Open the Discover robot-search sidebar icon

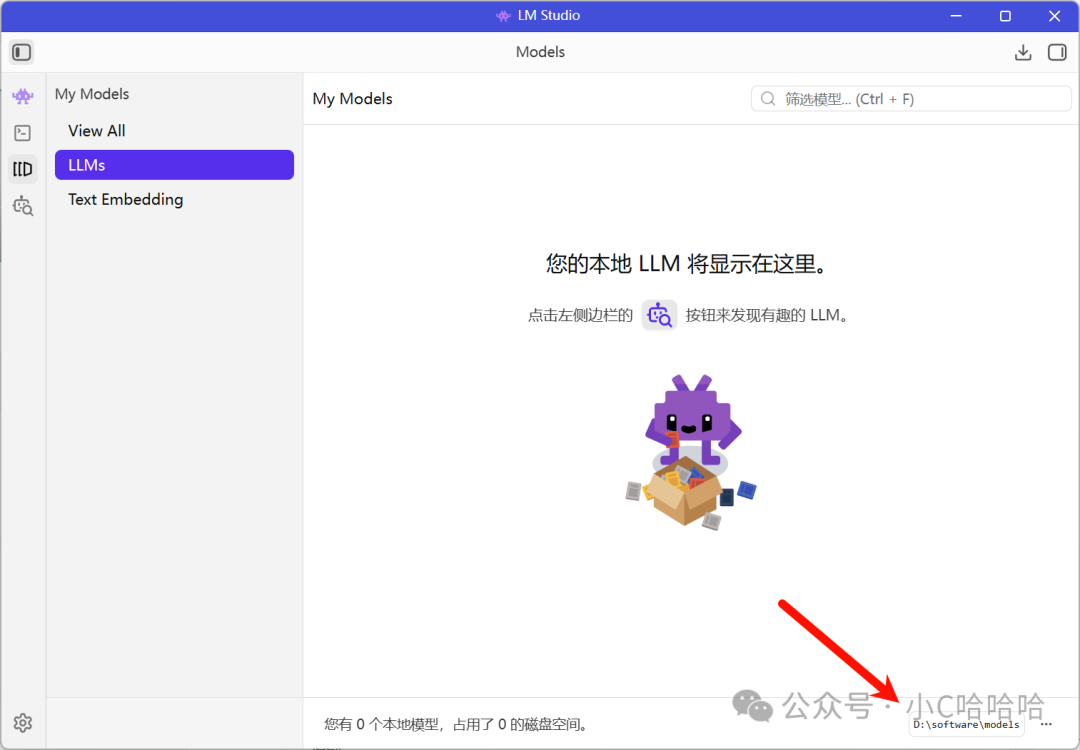23,206
